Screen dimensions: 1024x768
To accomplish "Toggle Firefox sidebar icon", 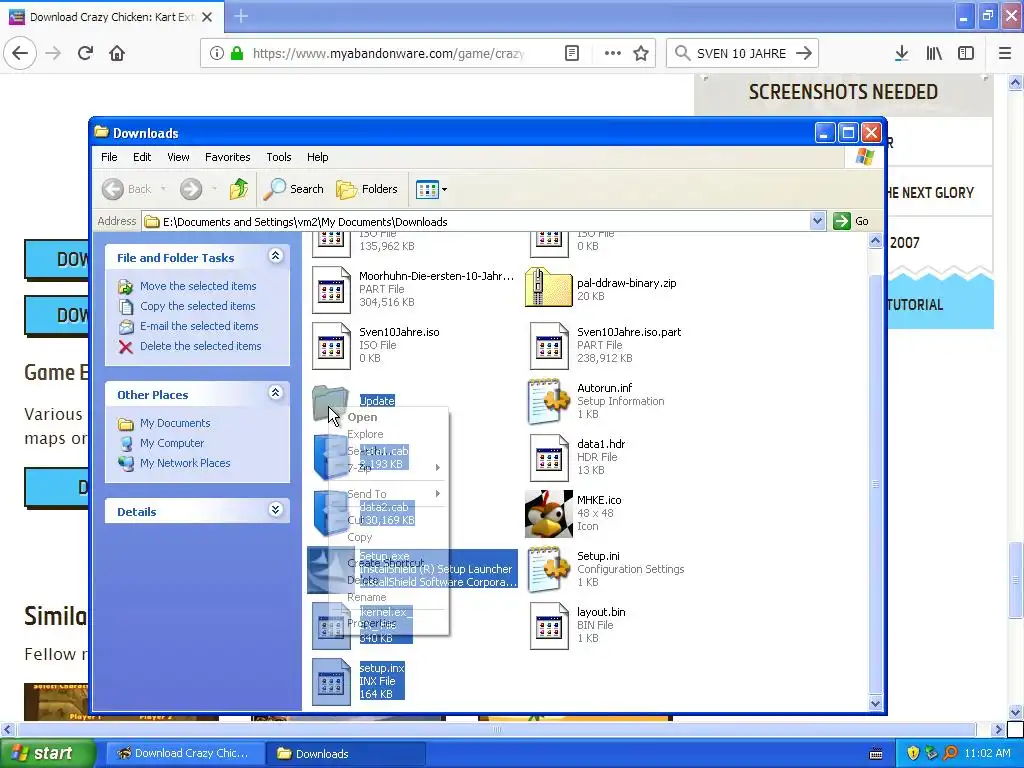I will [x=966, y=53].
